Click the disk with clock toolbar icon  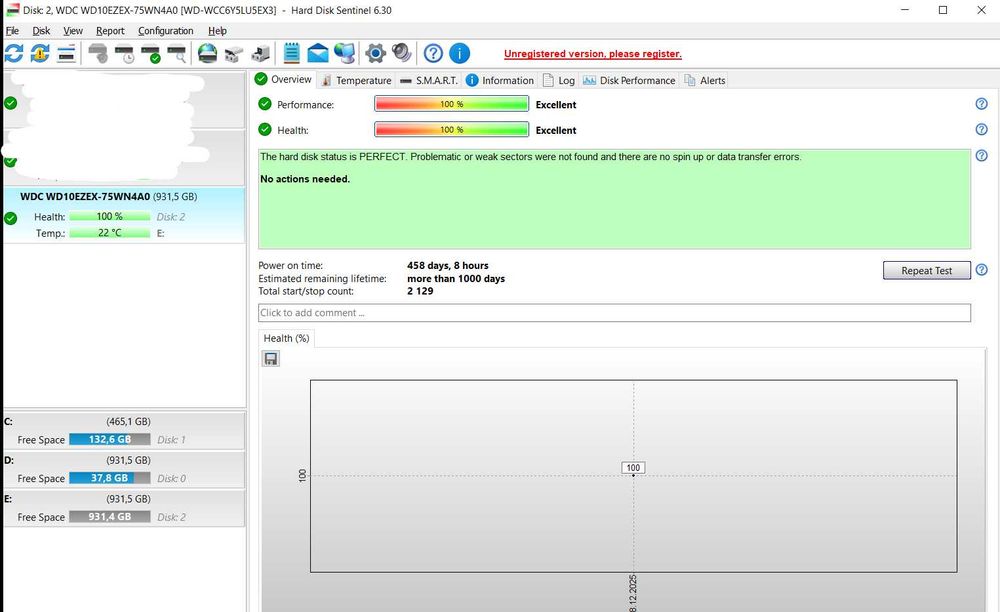click(x=125, y=54)
